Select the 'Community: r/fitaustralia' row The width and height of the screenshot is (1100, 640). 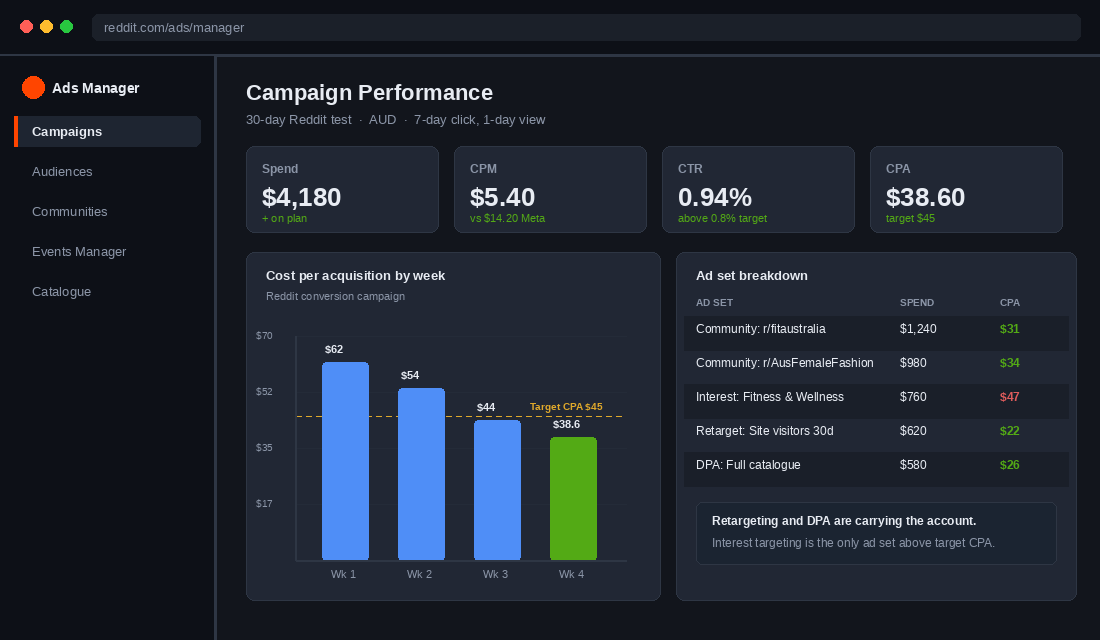(x=876, y=333)
